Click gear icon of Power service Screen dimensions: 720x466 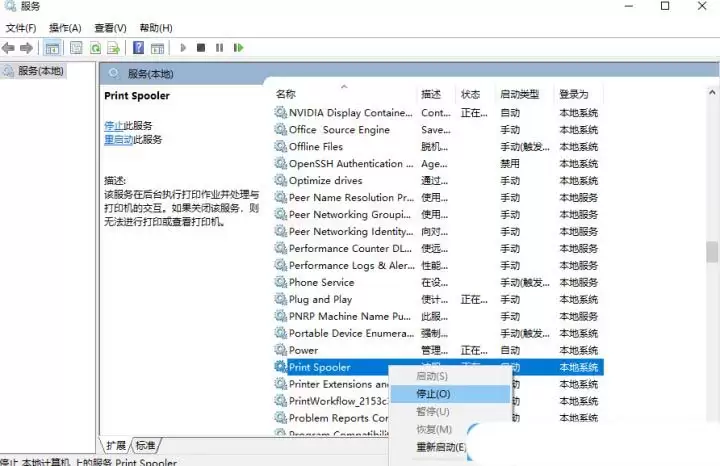coord(281,350)
